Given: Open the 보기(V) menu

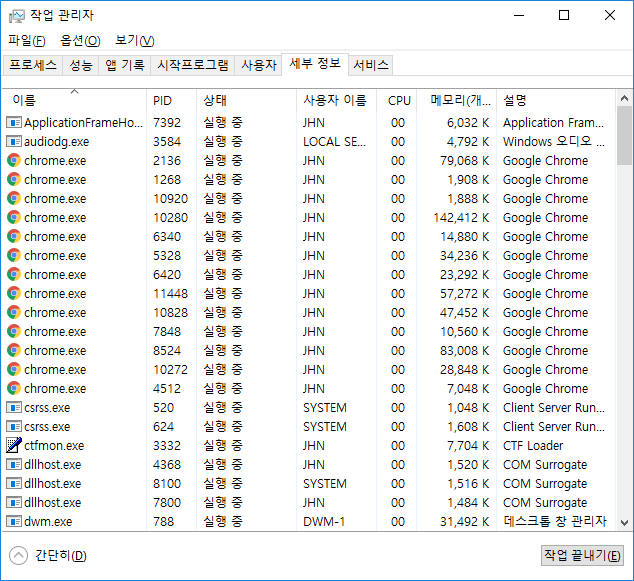Looking at the screenshot, I should point(135,40).
